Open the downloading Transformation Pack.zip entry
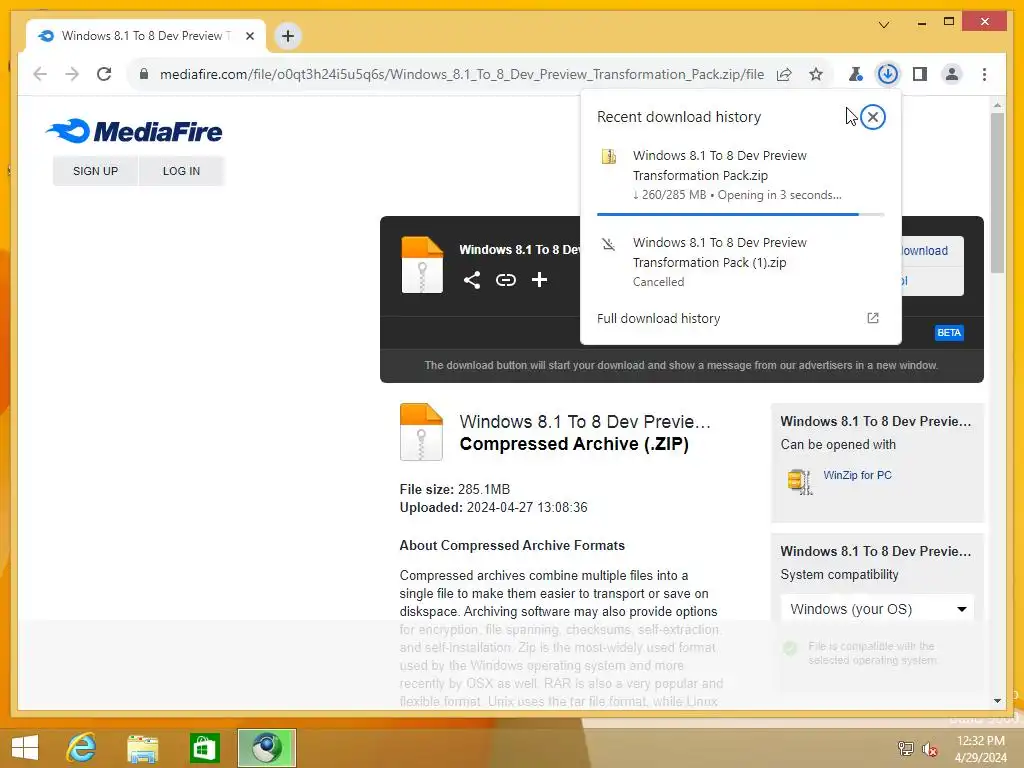The image size is (1024, 768). coord(740,174)
